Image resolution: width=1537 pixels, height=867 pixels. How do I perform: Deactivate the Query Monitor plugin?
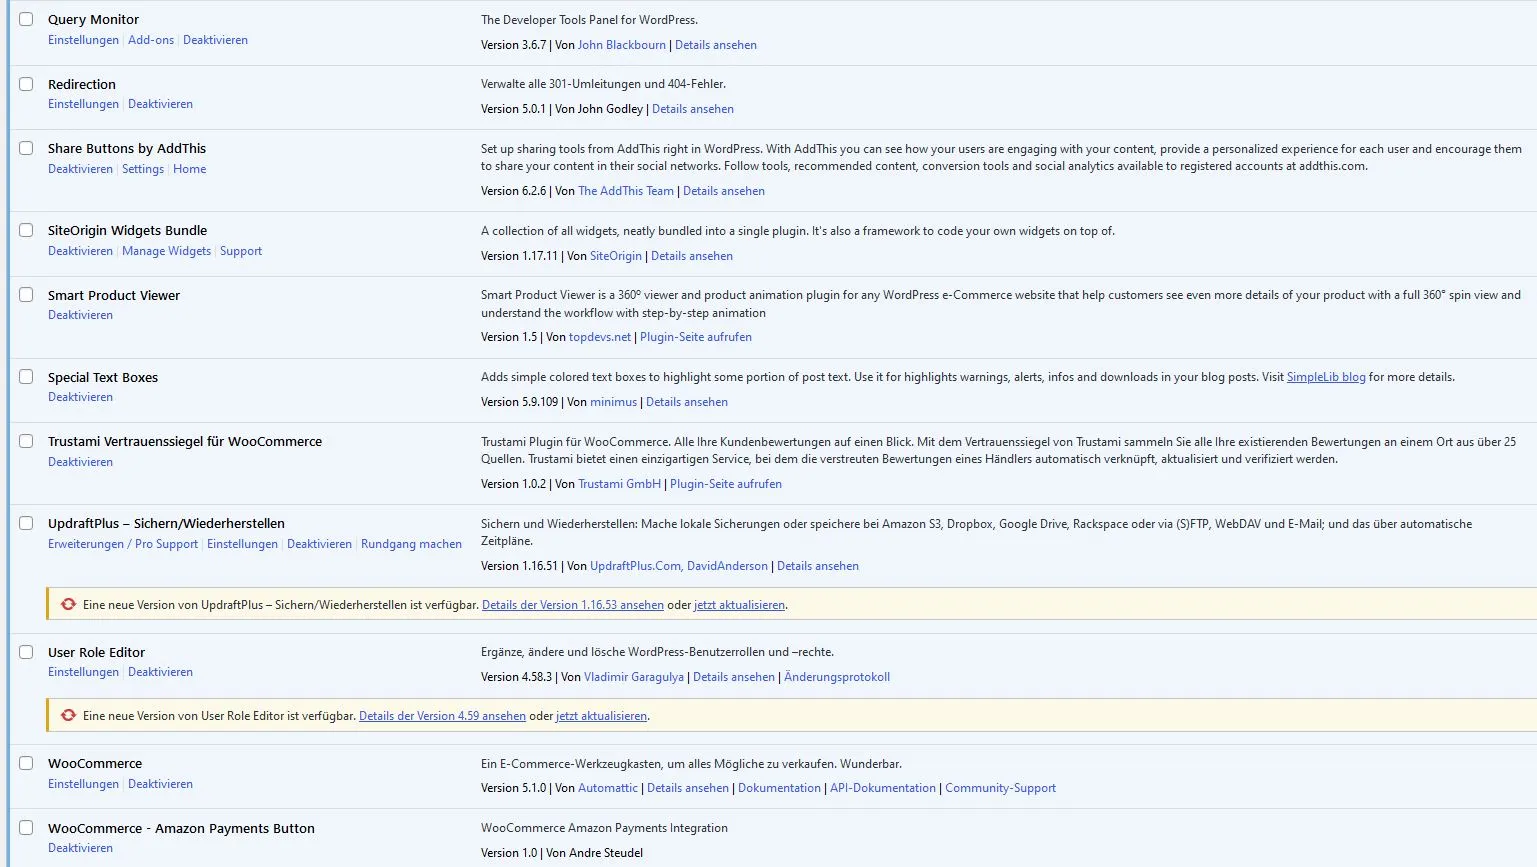click(x=215, y=40)
